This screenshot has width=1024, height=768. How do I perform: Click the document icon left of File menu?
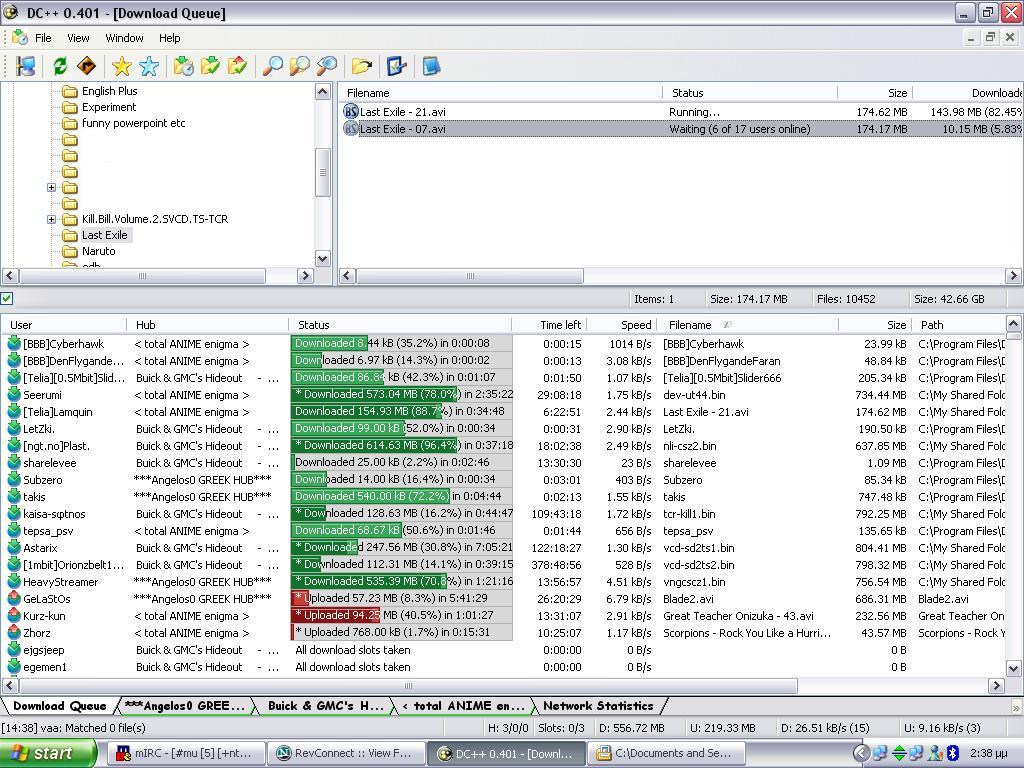20,37
